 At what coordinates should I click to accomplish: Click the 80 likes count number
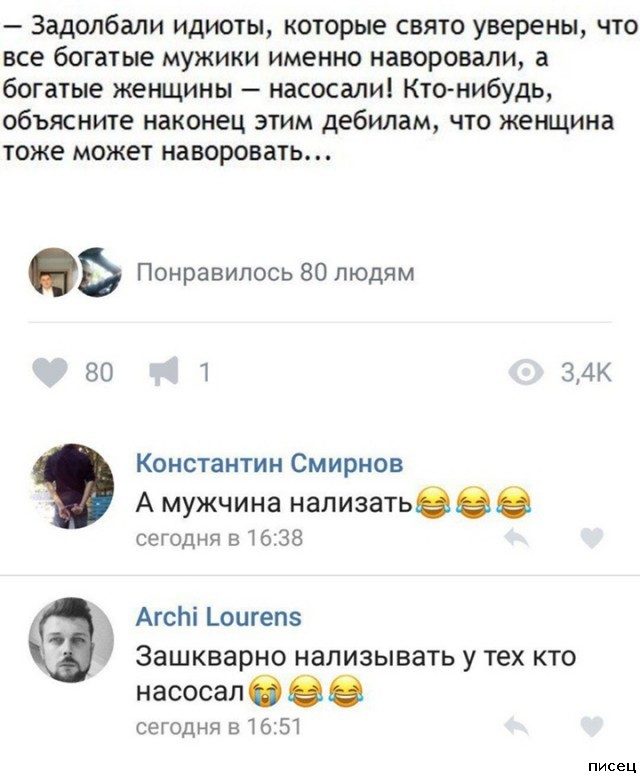coord(99,373)
